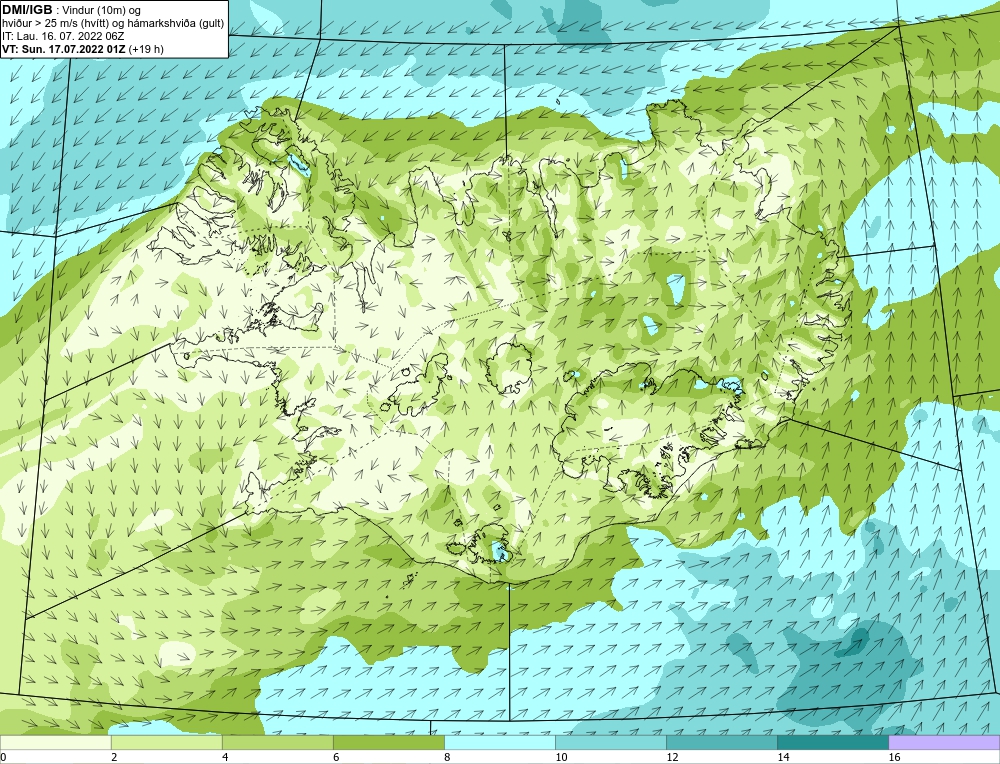Click the 'IT: Lau. 16. 07. 2022 06Z' line
This screenshot has height=764, width=1000.
pyautogui.click(x=63, y=36)
